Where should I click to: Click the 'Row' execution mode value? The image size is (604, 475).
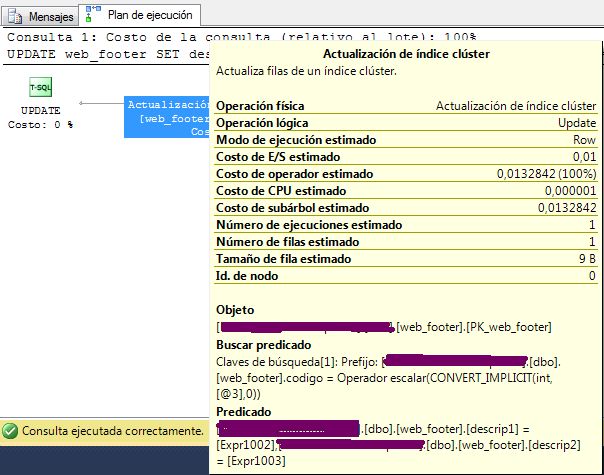pyautogui.click(x=584, y=139)
